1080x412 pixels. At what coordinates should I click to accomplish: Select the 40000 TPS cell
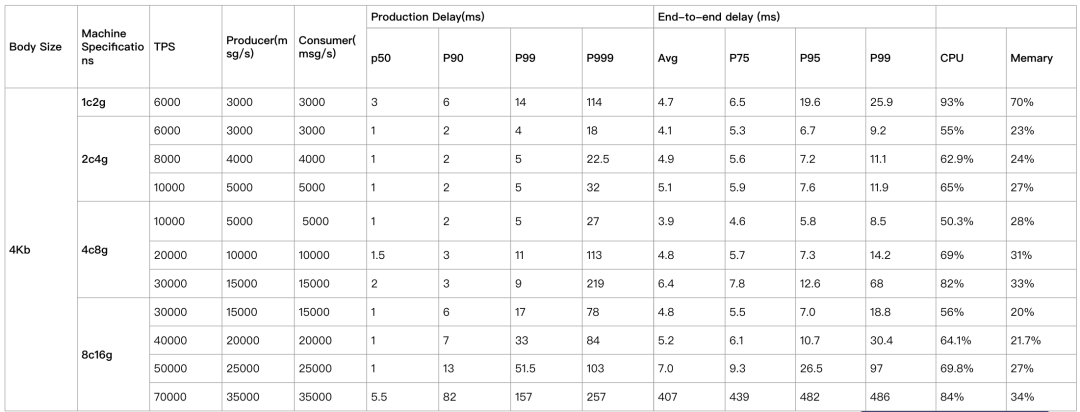pyautogui.click(x=185, y=340)
